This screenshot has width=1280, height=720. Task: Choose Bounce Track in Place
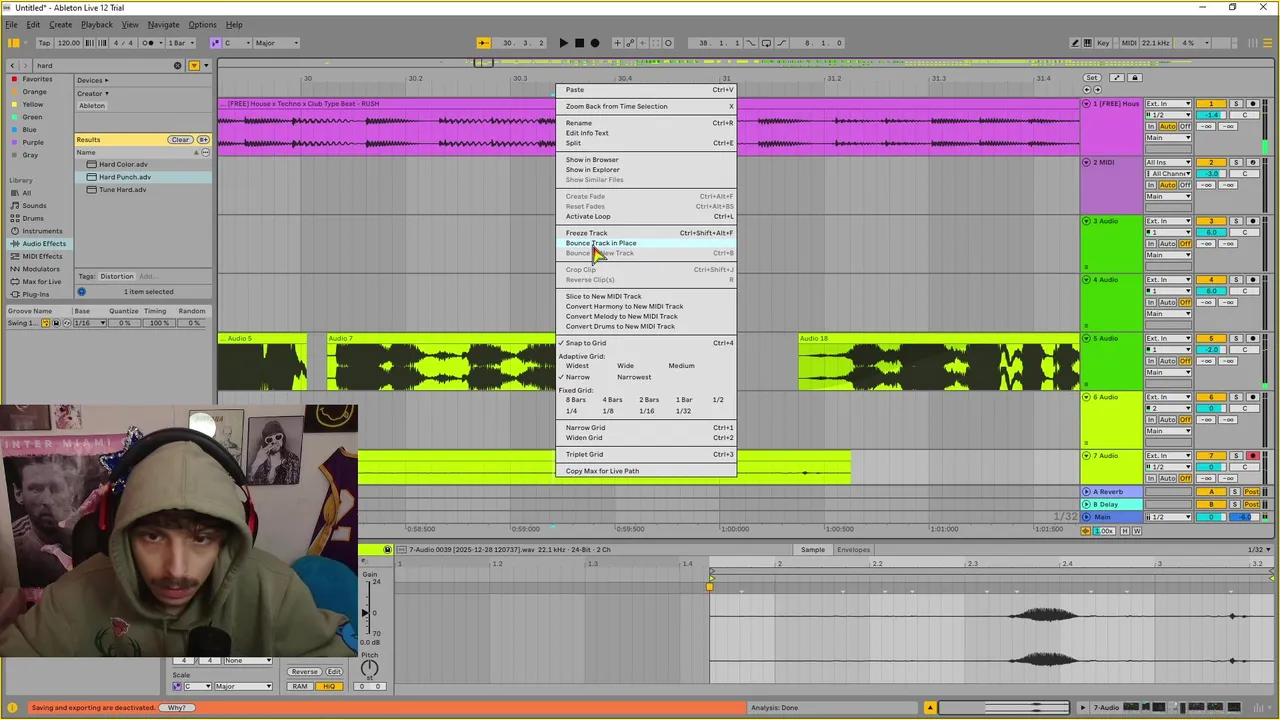(646, 243)
